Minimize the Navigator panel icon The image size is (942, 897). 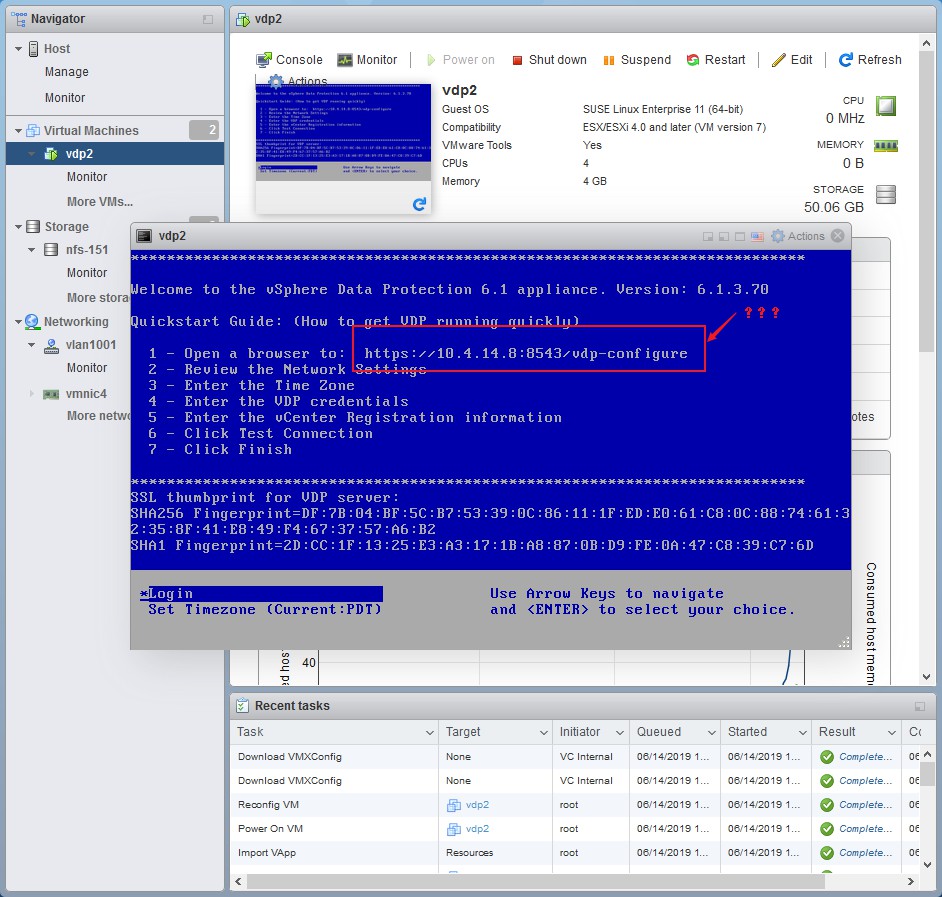208,19
